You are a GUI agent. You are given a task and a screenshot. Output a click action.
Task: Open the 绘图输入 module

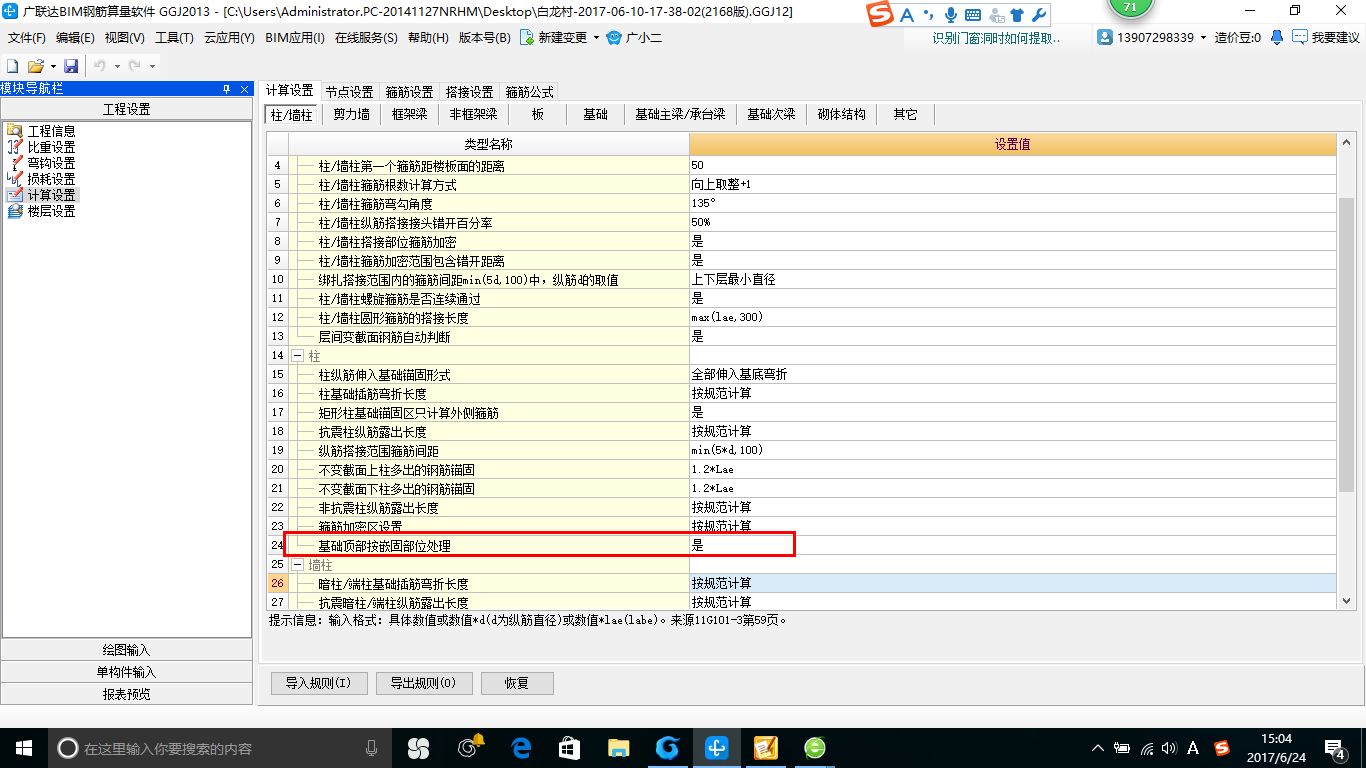(x=127, y=650)
